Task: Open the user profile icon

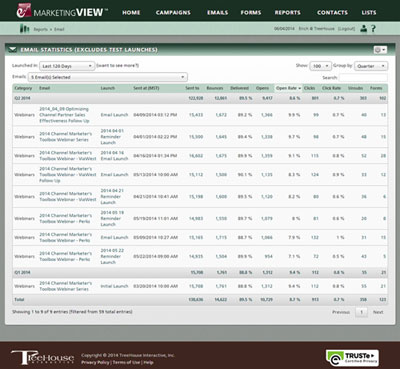Action: pyautogui.click(x=364, y=29)
